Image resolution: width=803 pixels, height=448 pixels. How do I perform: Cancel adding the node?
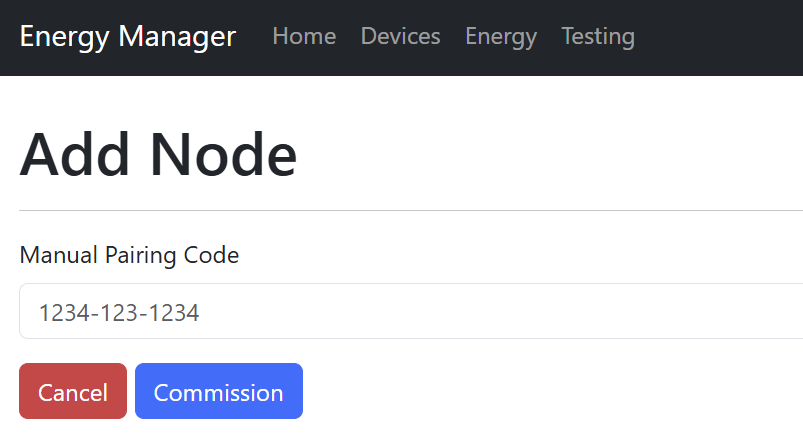pyautogui.click(x=73, y=392)
